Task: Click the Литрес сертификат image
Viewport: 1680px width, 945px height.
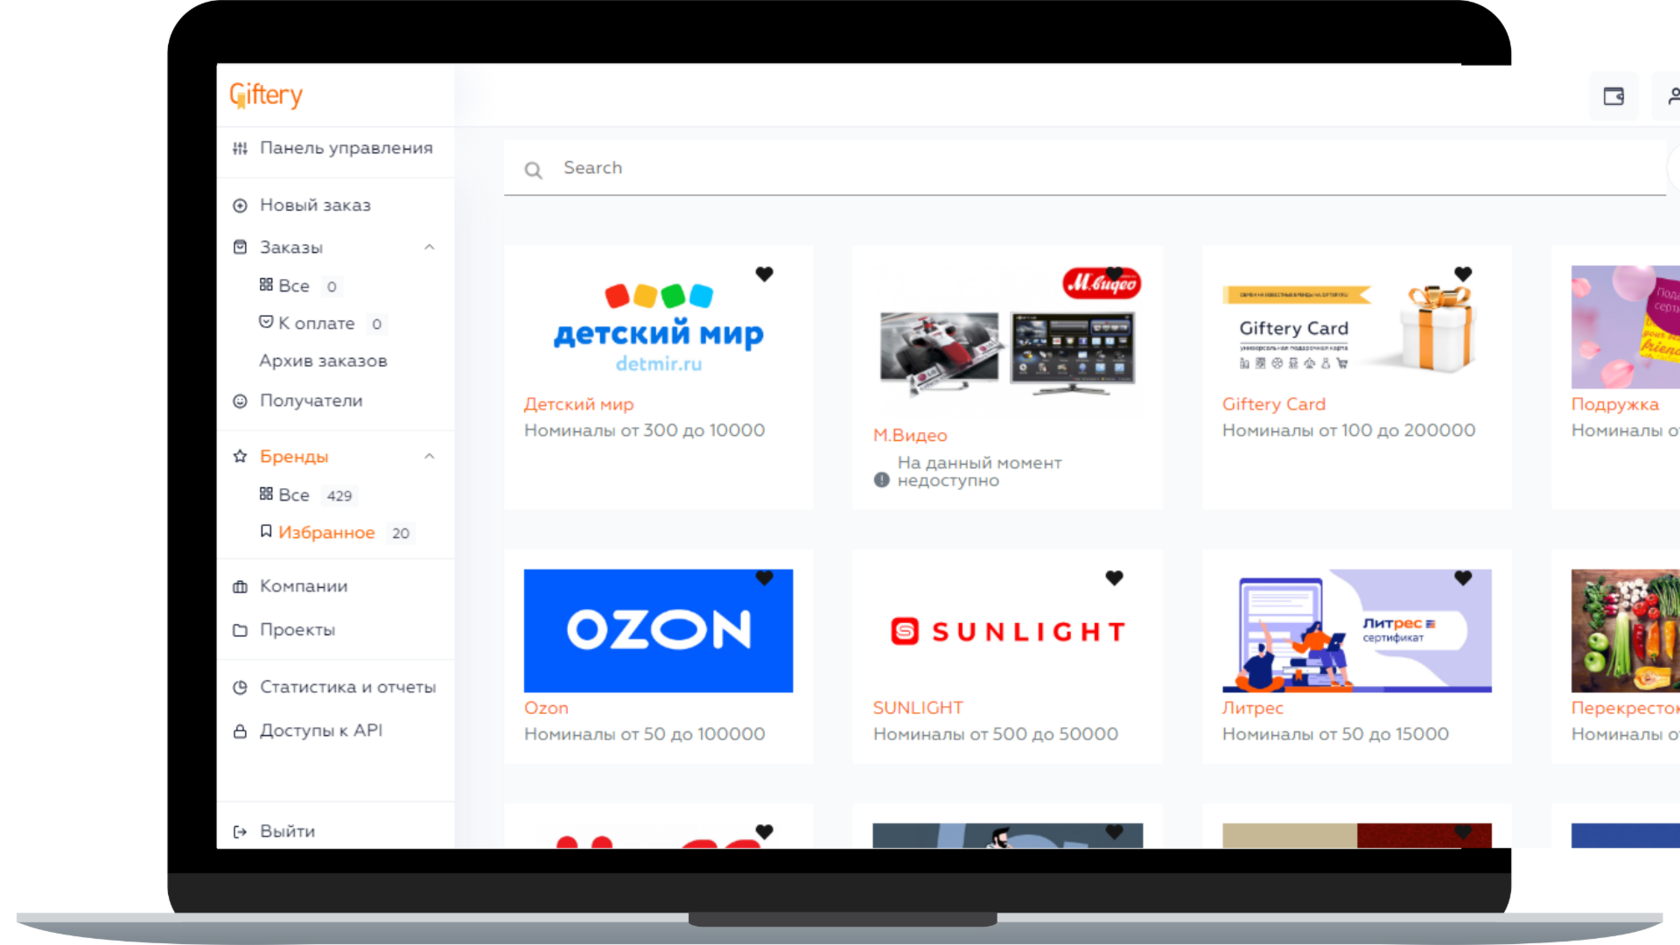Action: click(1357, 631)
